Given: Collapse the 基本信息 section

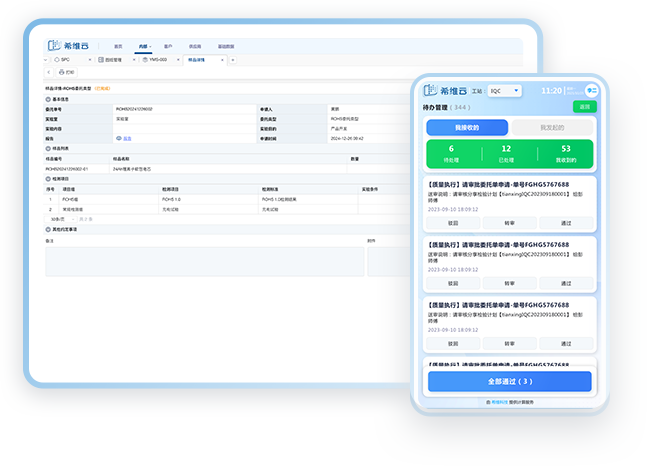Looking at the screenshot, I should click(49, 99).
